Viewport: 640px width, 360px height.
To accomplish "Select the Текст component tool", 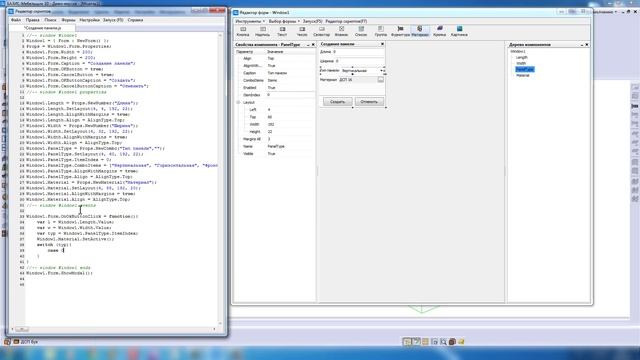I will pos(282,31).
